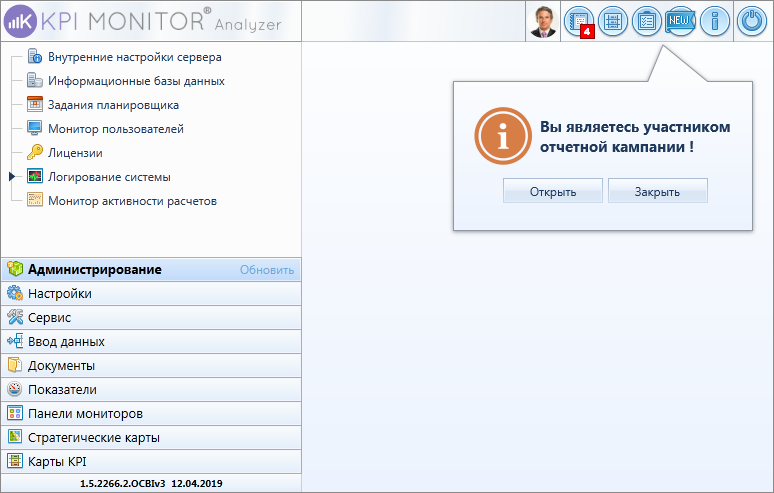Click the scheduler calendar icon
Screen dimensions: 774x493
point(35,104)
